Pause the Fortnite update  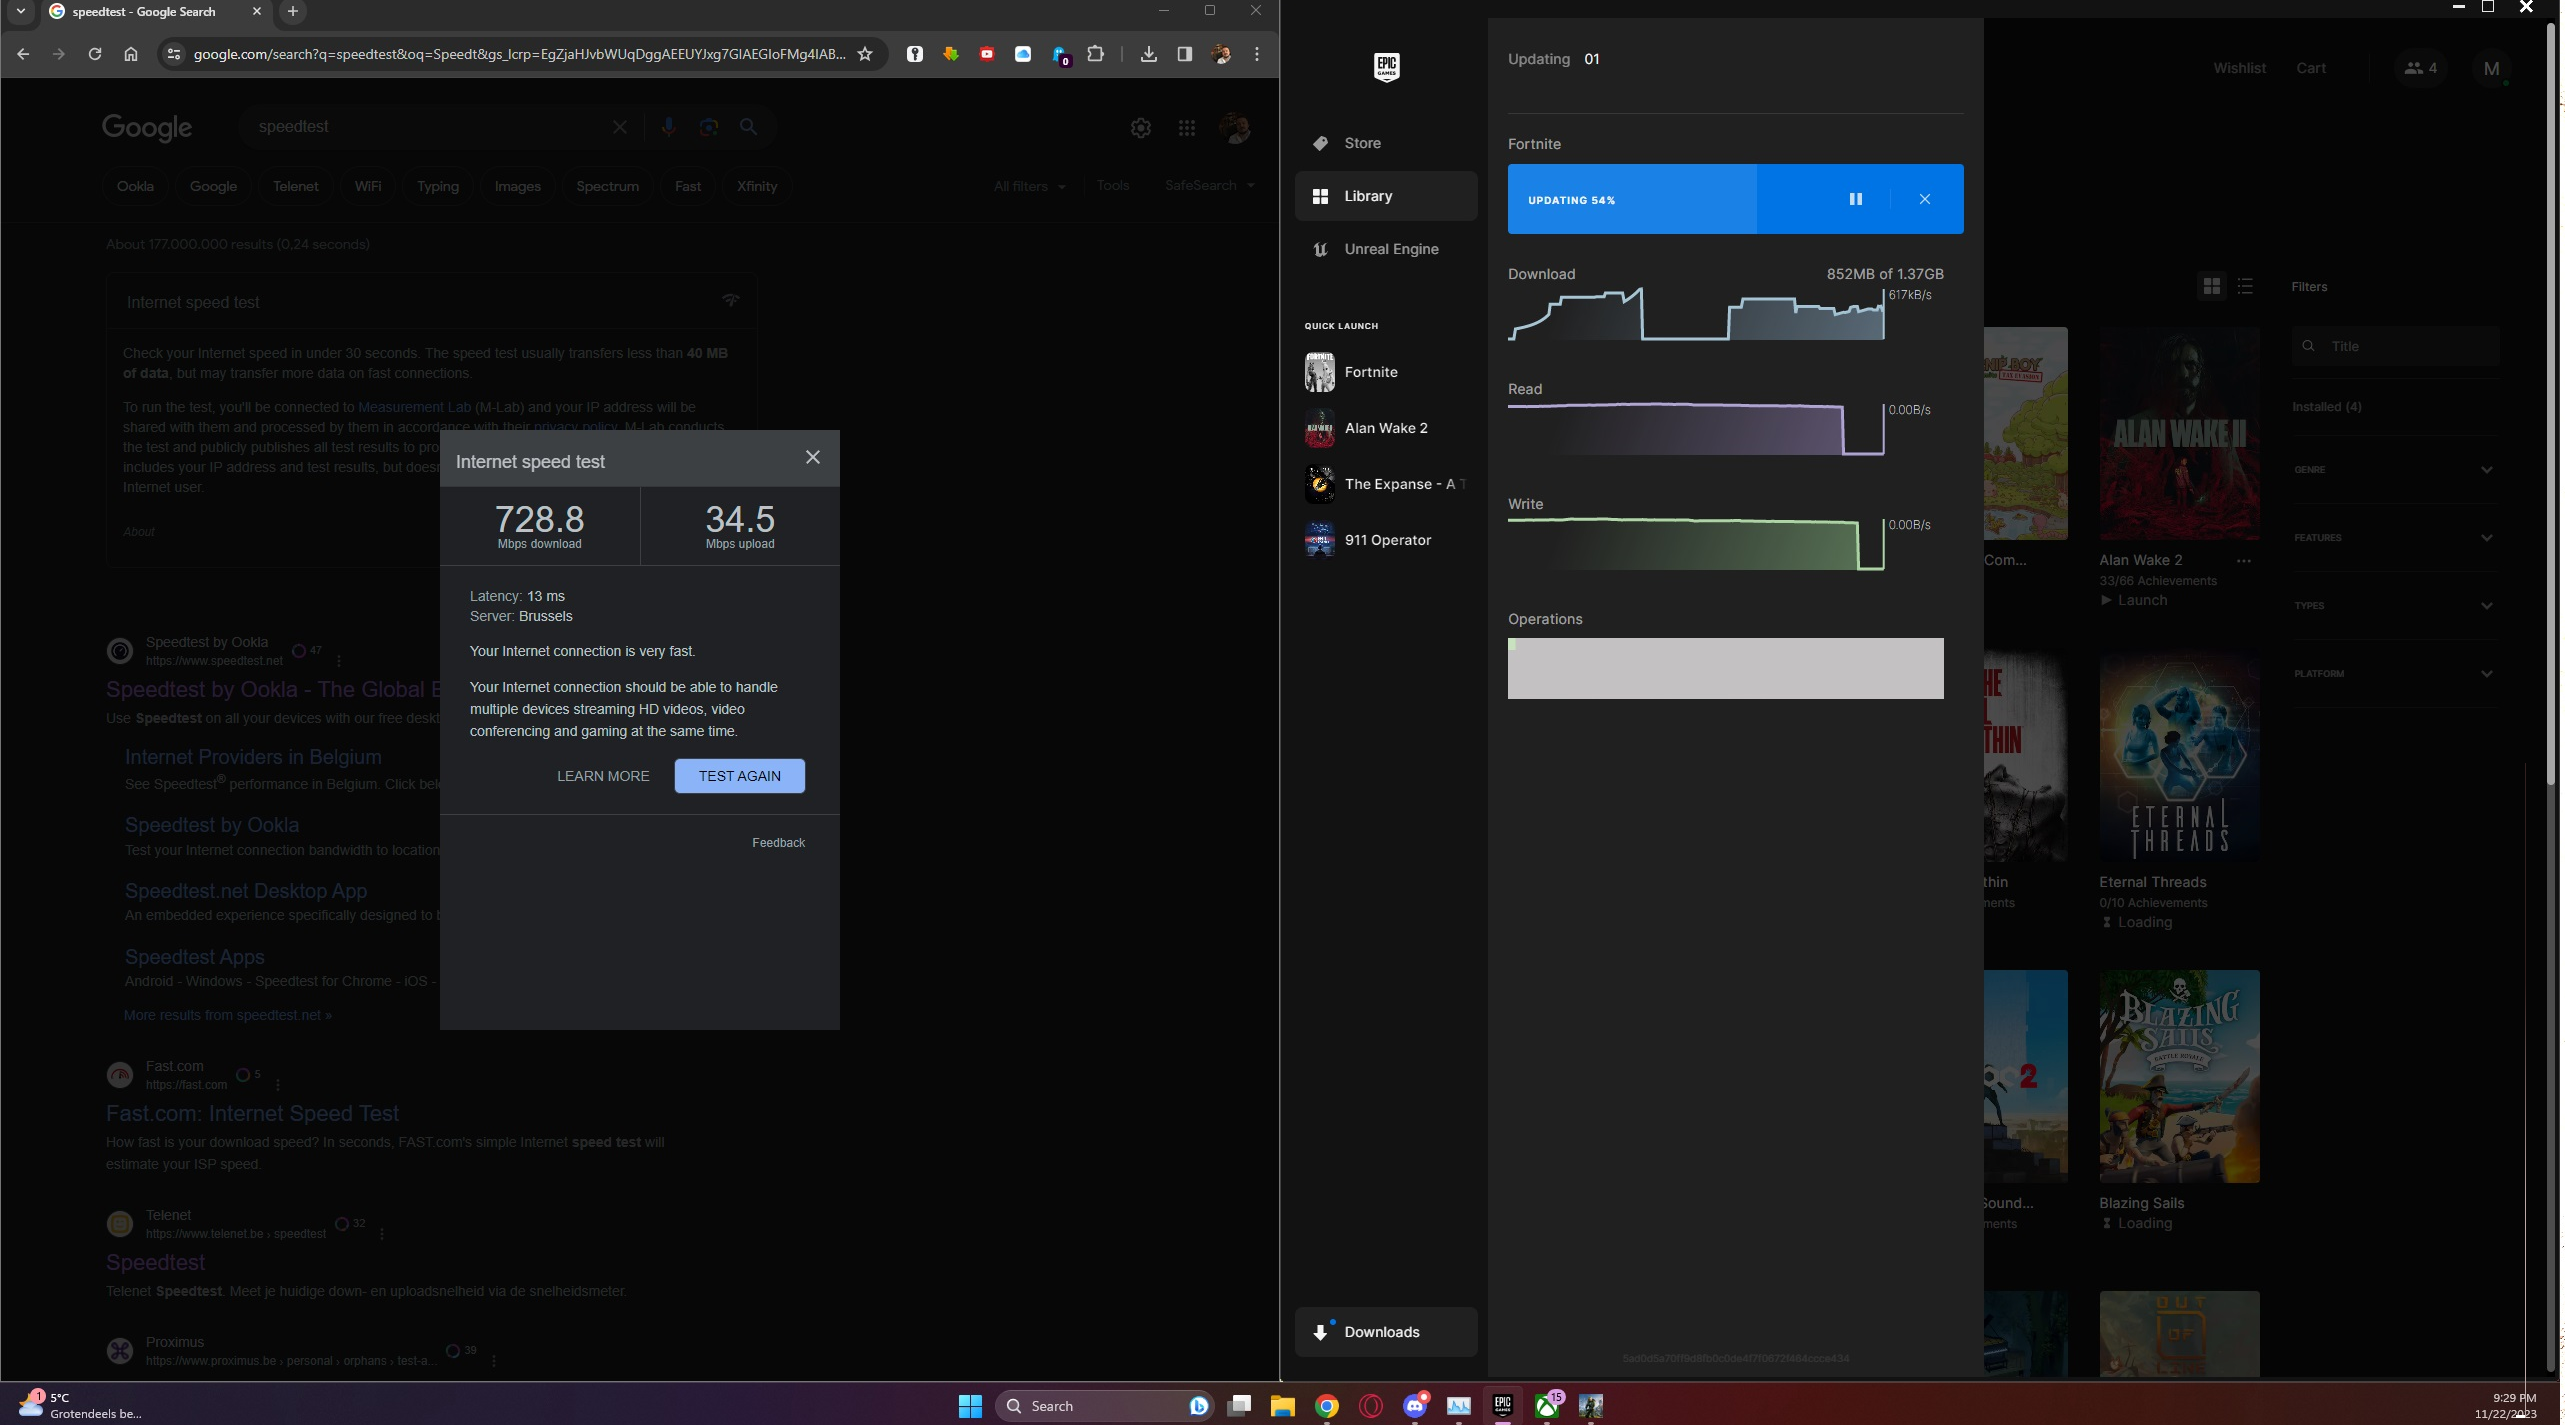click(1855, 199)
